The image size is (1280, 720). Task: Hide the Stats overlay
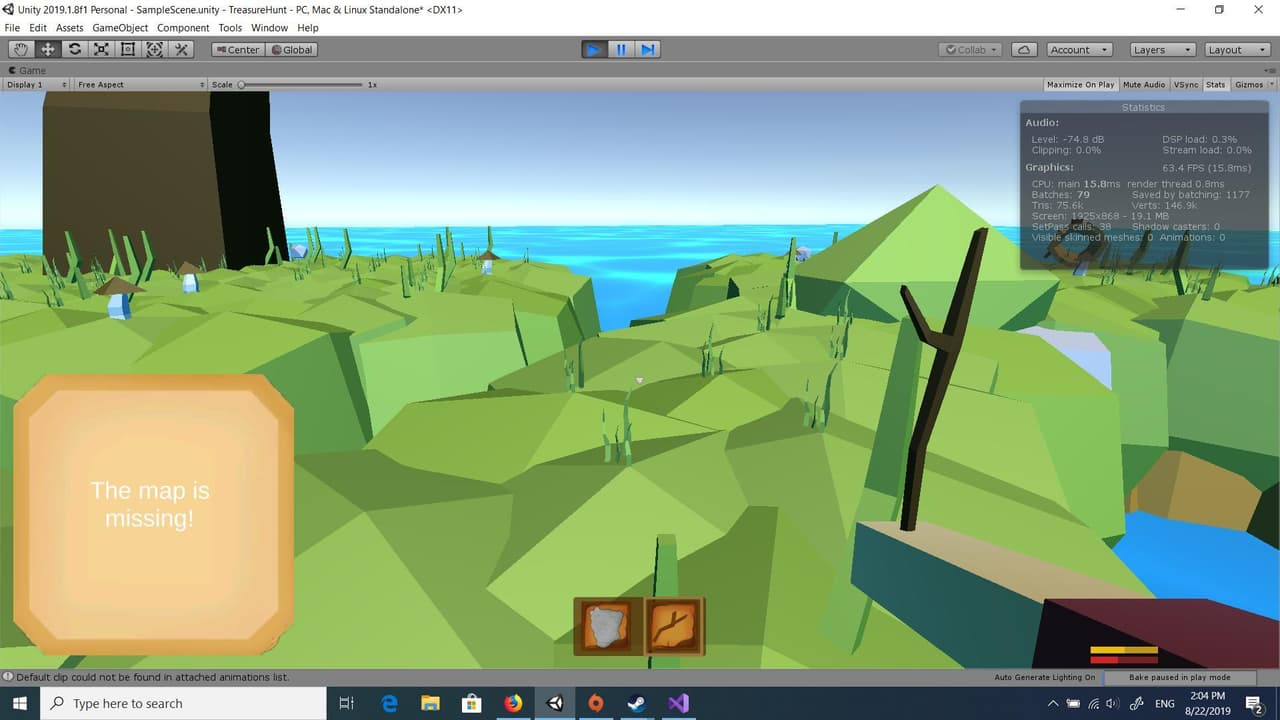(x=1215, y=85)
